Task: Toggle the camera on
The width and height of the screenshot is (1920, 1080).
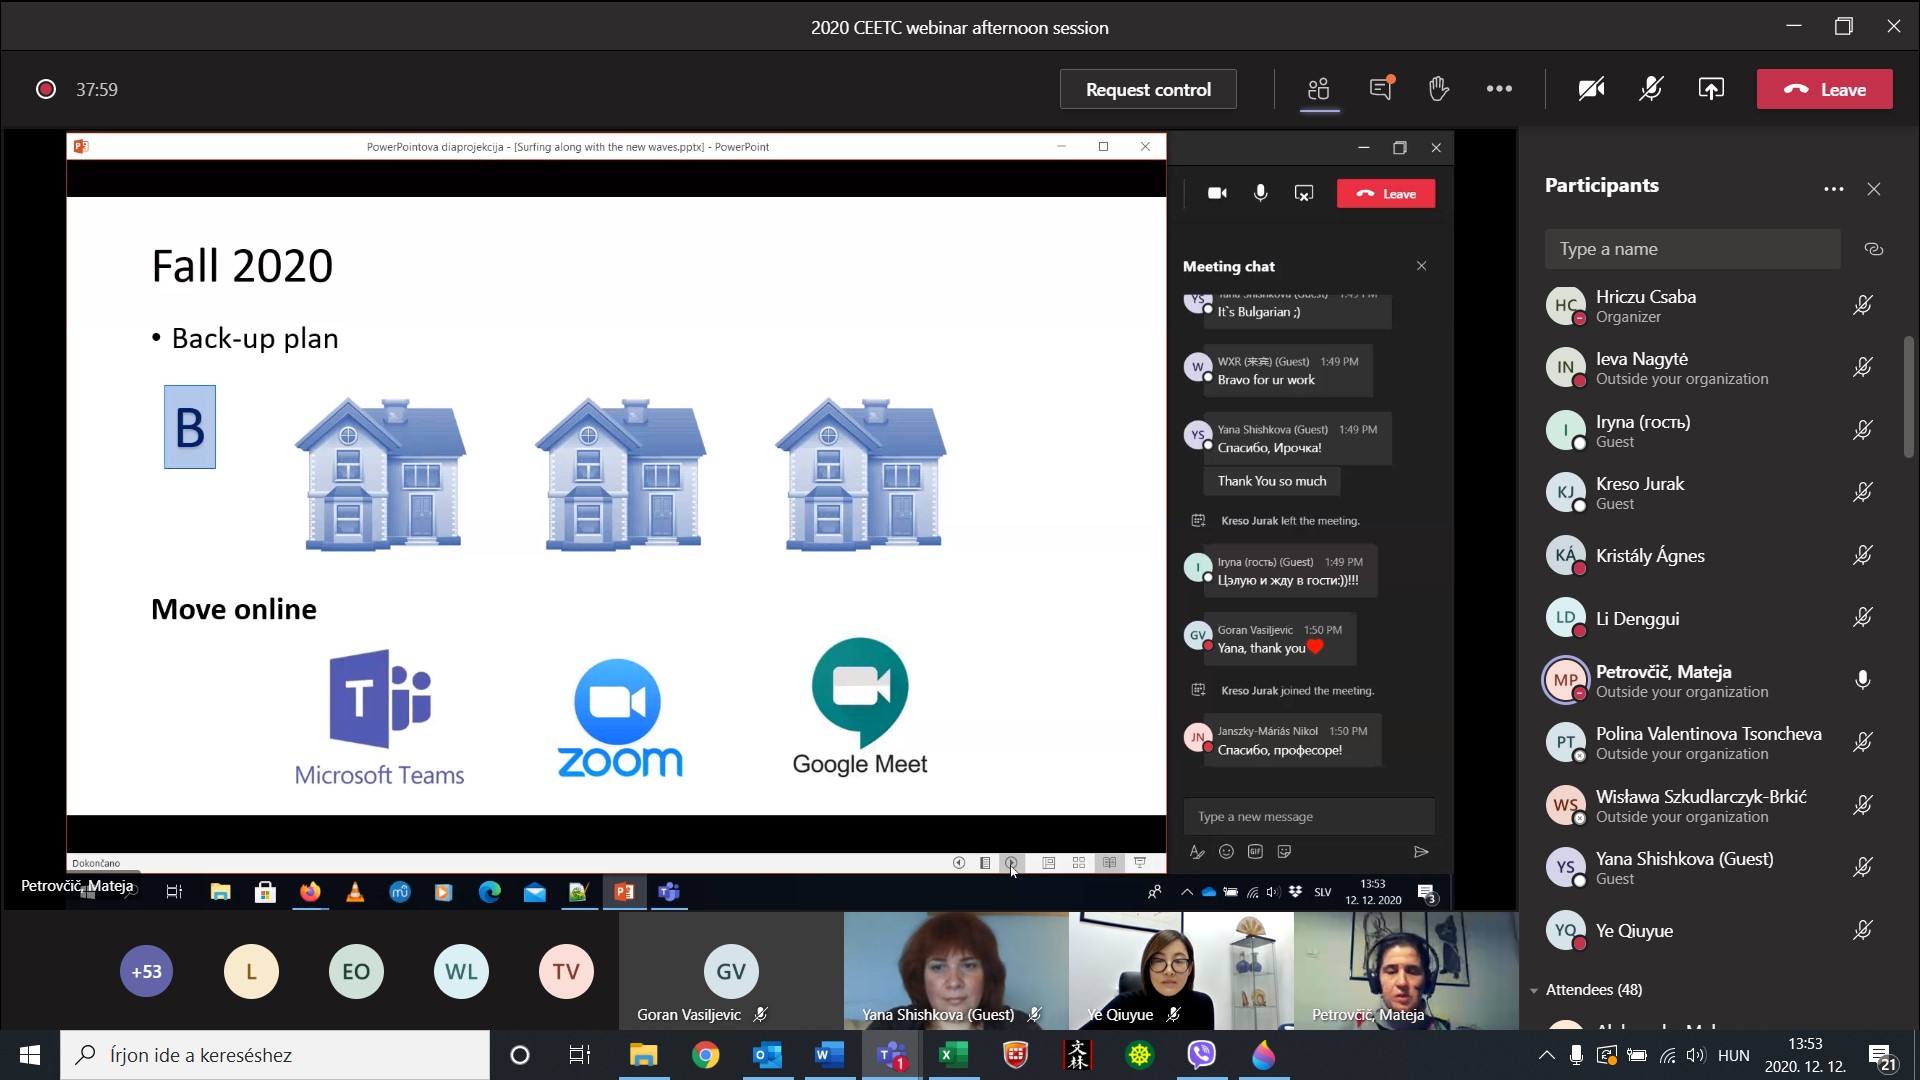Action: click(1591, 89)
